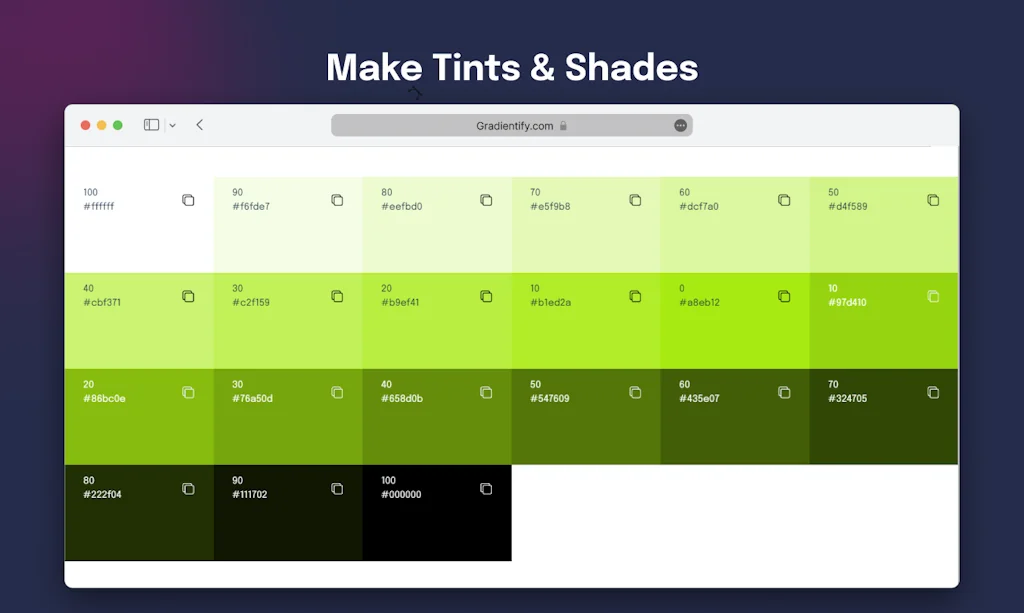Click the padlock icon next to Gradientify.com
Image resolution: width=1024 pixels, height=613 pixels.
563,125
